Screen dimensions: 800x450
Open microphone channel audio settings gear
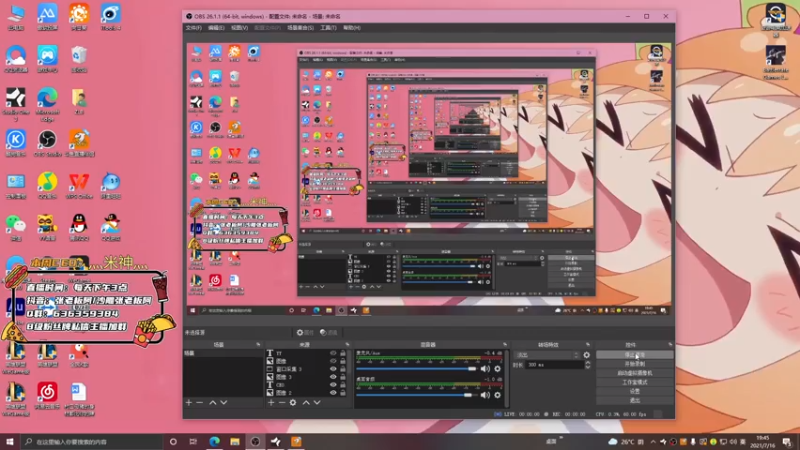[497, 369]
